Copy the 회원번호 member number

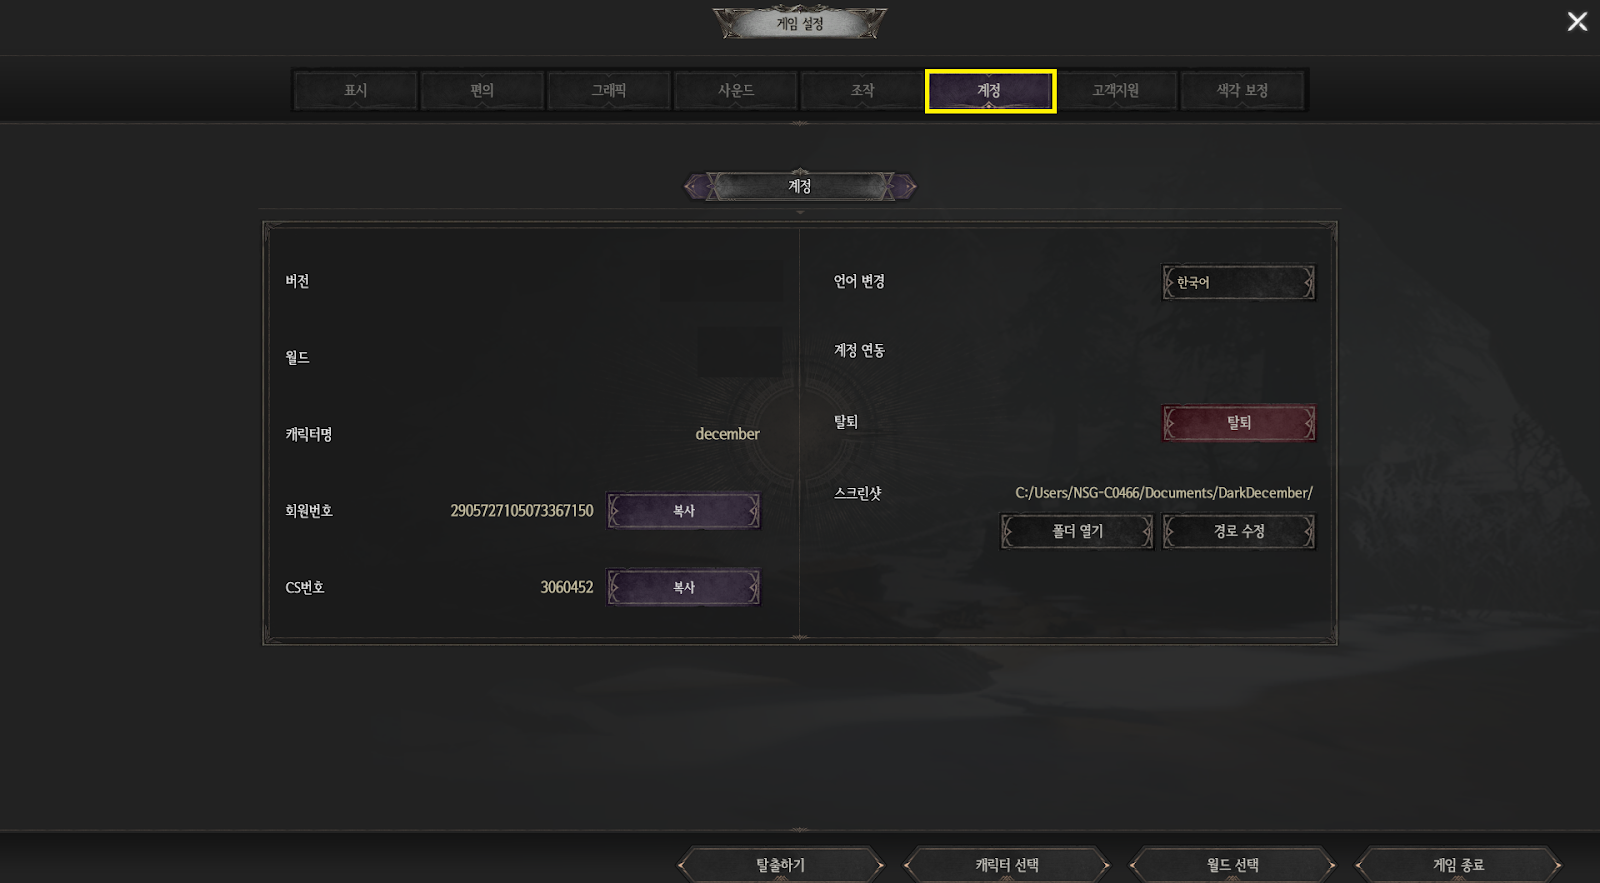684,511
